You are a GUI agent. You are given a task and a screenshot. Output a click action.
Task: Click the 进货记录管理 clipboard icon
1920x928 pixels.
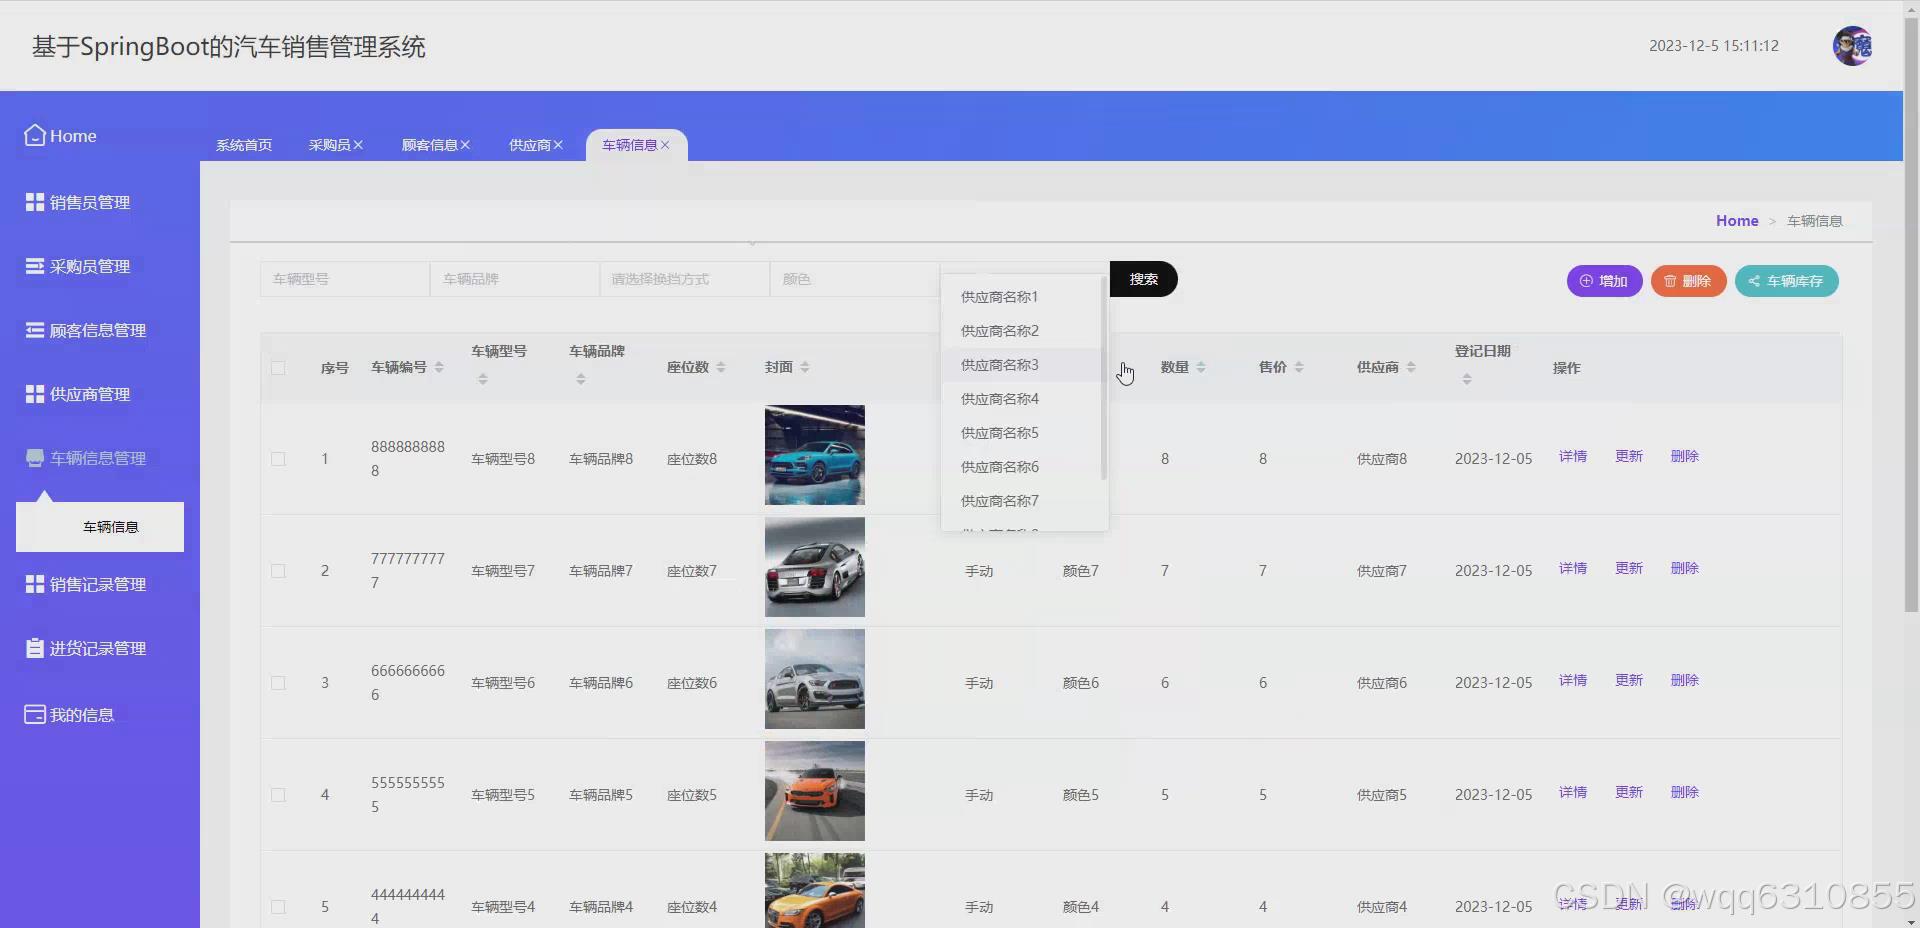35,648
